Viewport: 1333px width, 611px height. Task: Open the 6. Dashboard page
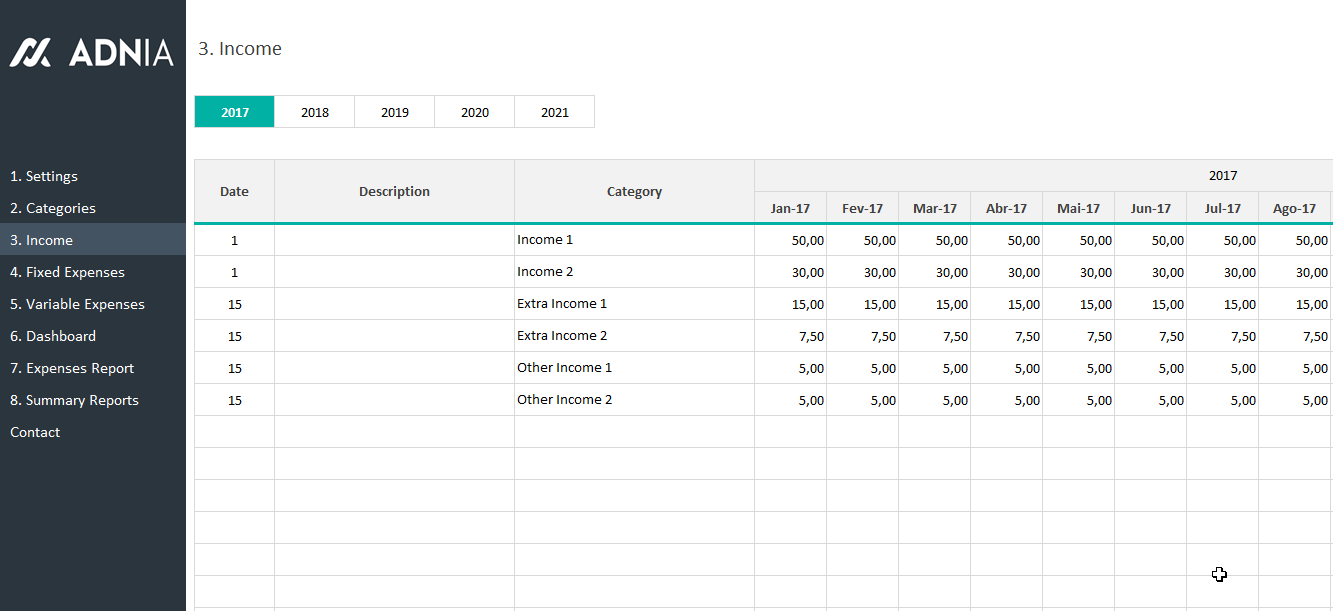coord(53,336)
